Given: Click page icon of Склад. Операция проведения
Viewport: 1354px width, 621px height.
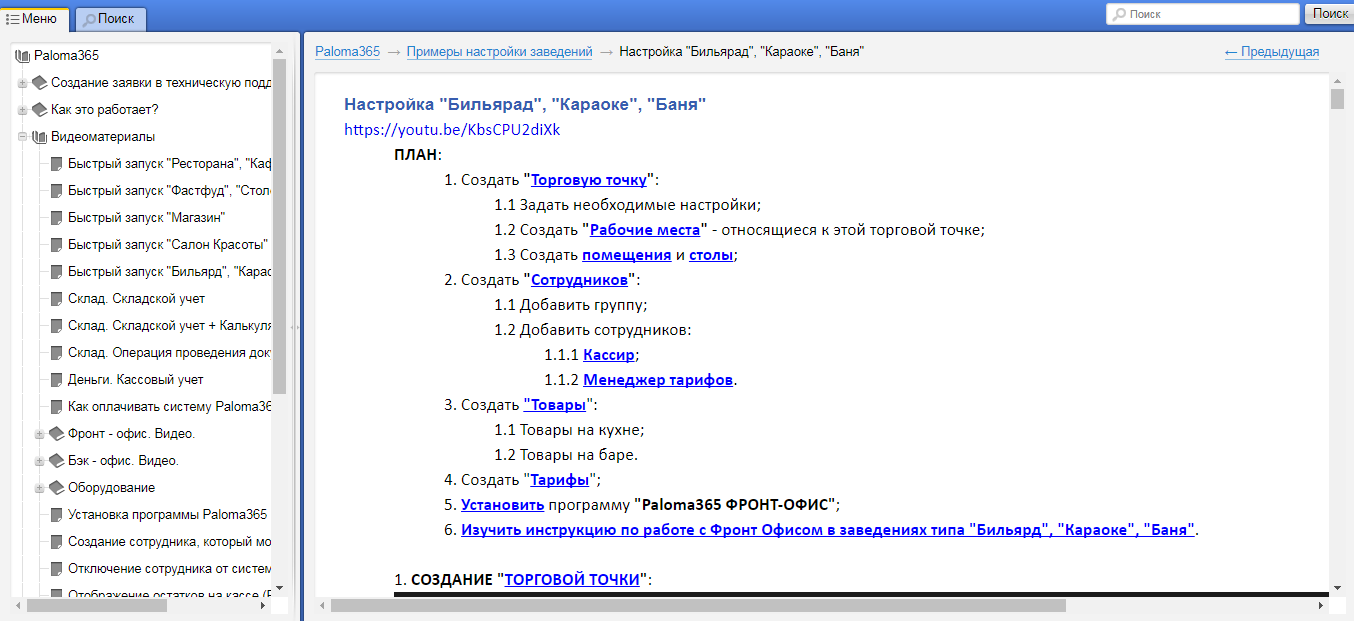Looking at the screenshot, I should point(57,353).
